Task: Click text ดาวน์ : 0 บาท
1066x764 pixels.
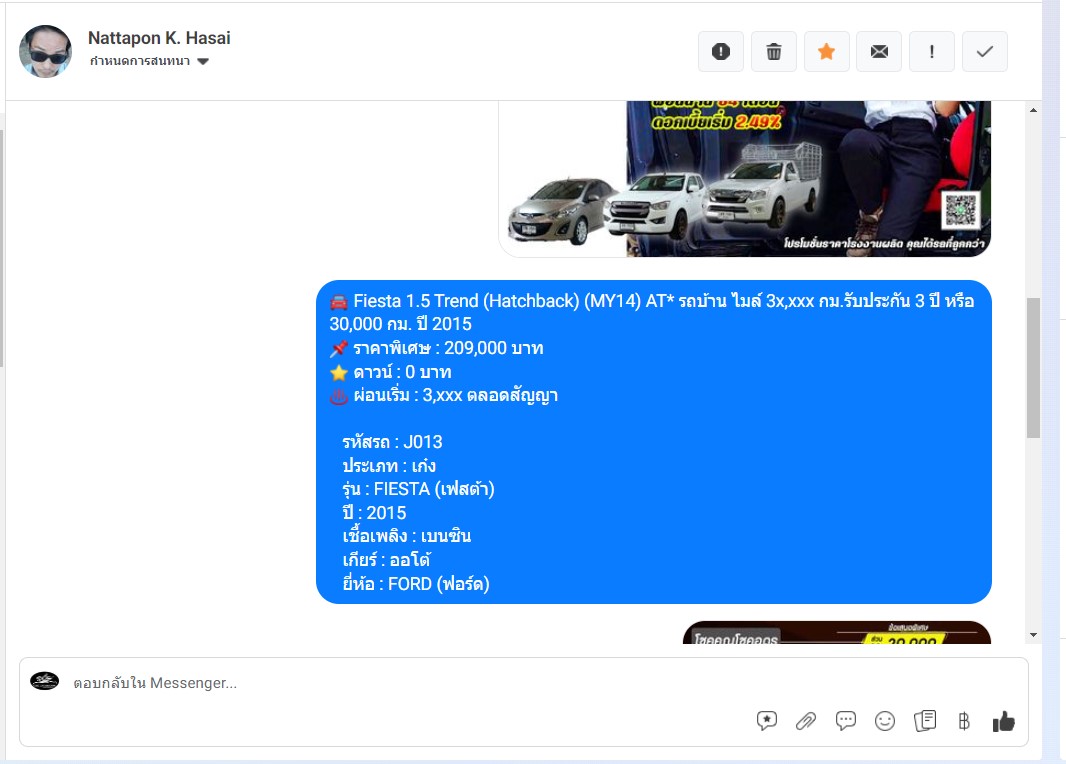Action: coord(402,372)
